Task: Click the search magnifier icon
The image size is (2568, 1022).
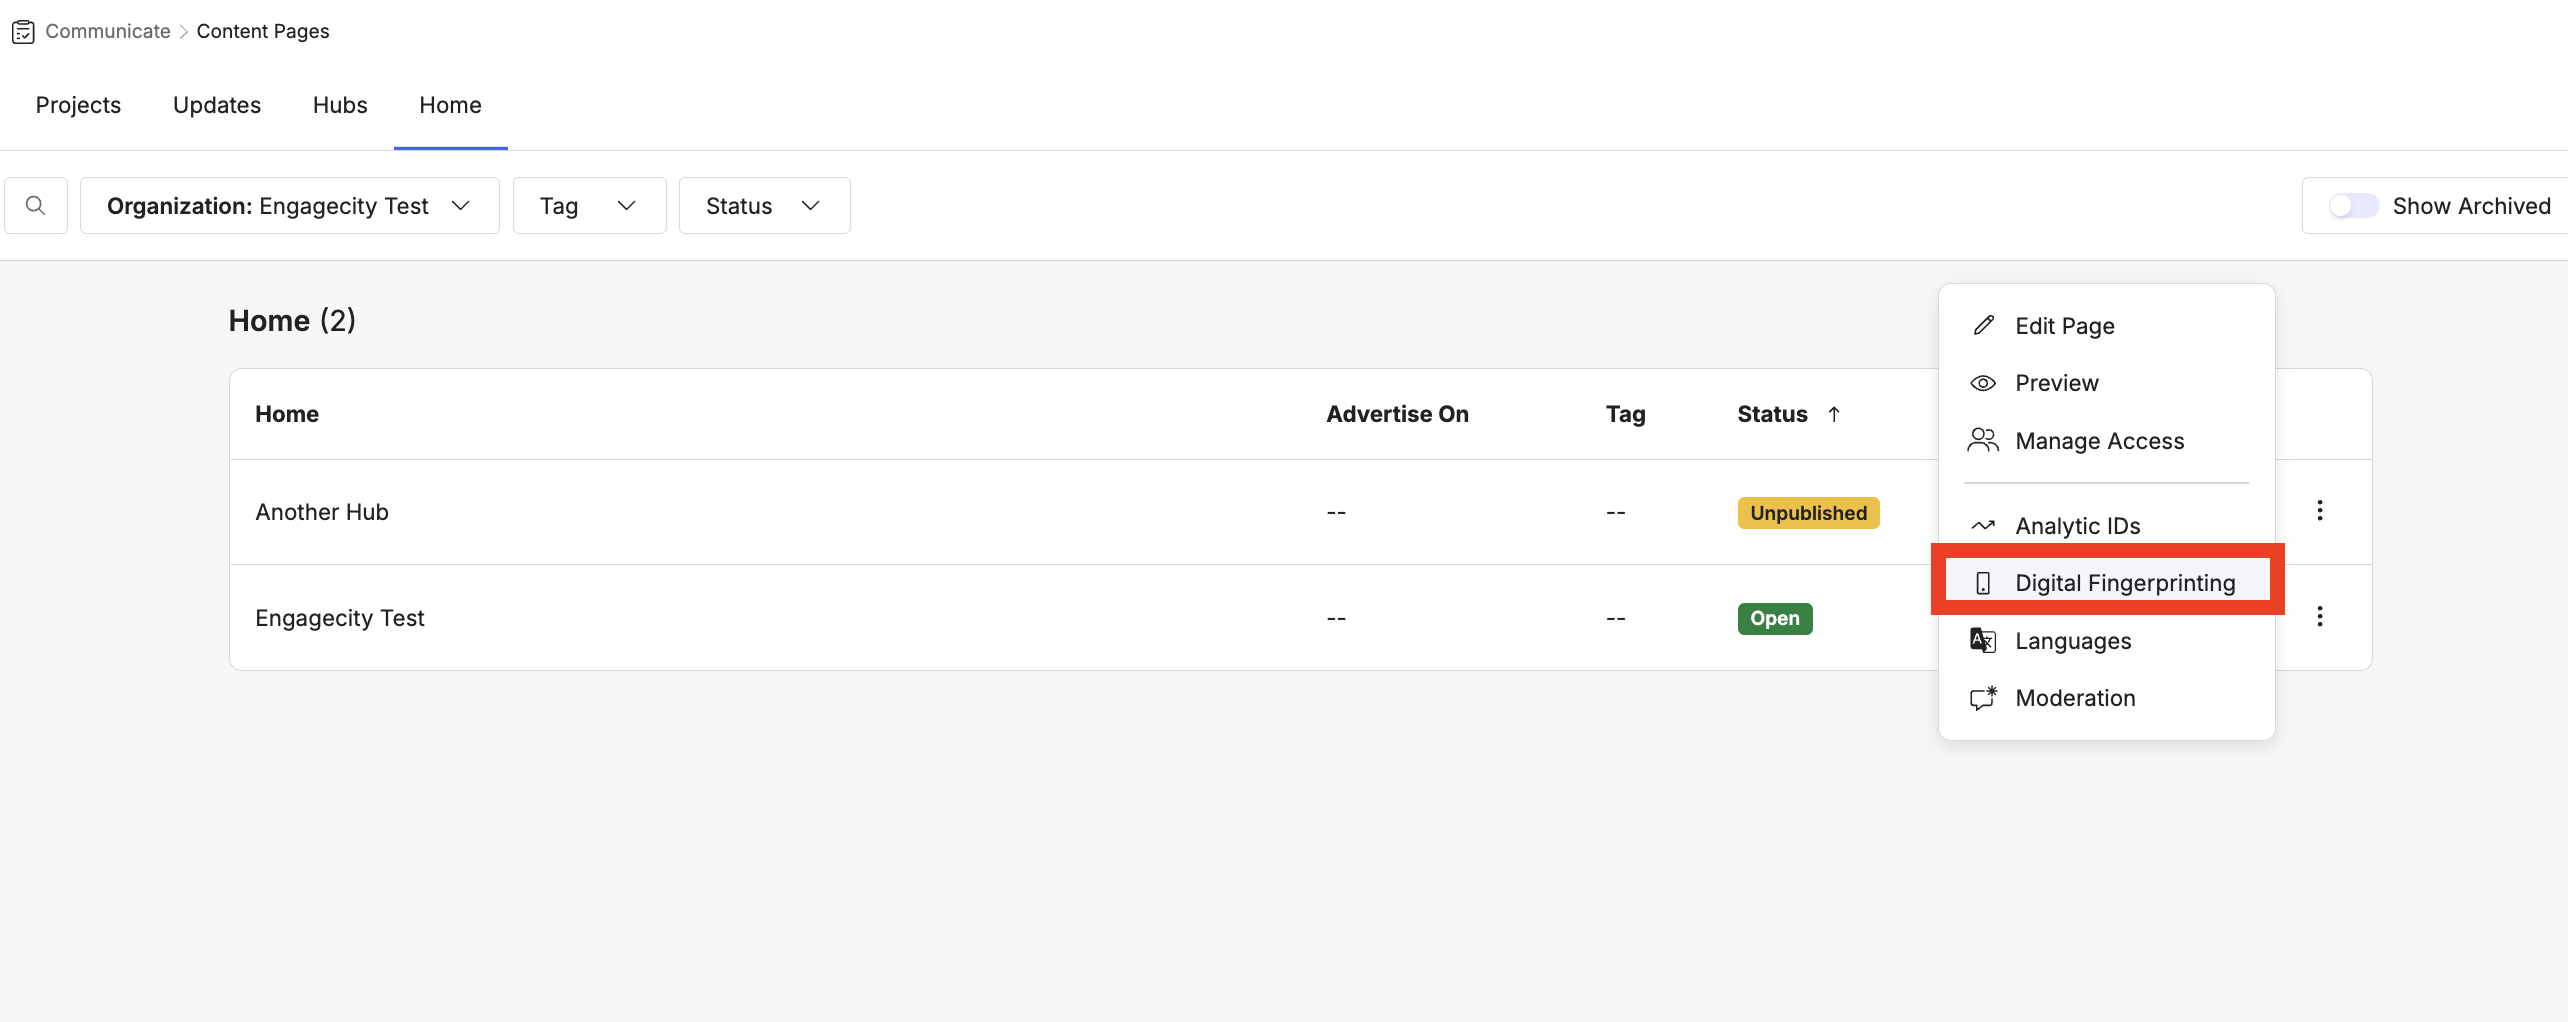Action: click(36, 206)
